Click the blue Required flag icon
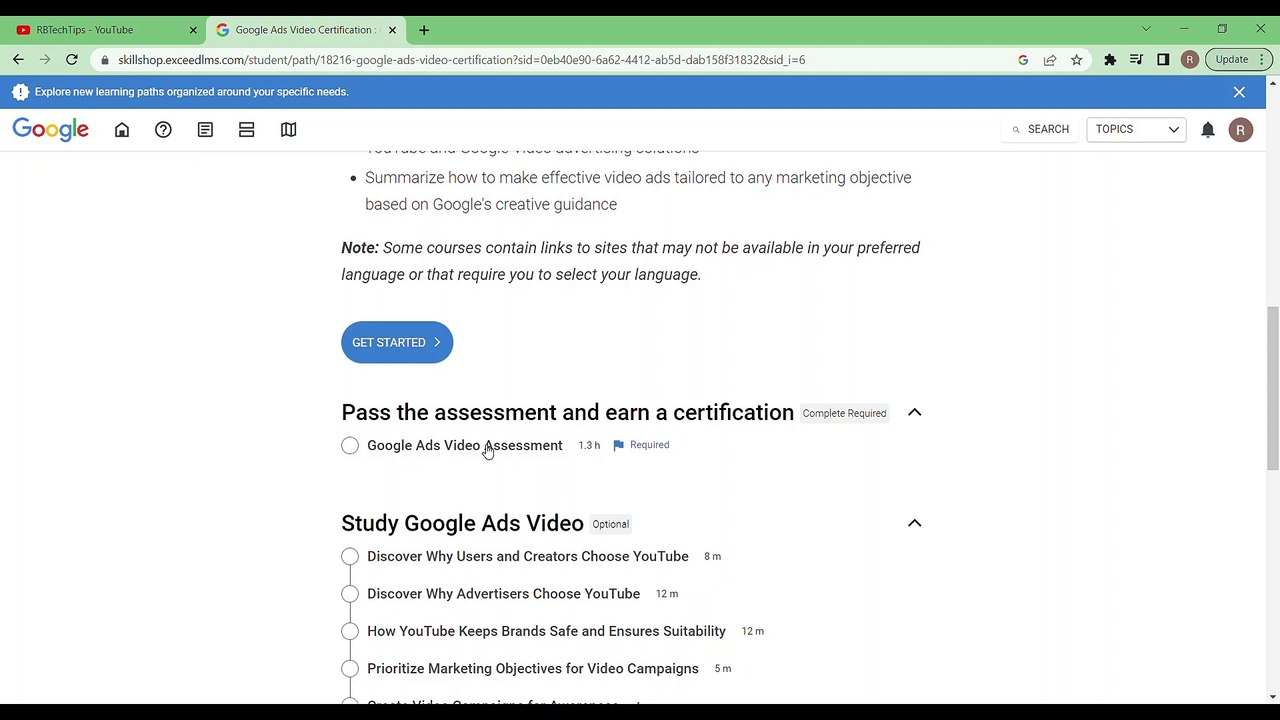 click(x=618, y=445)
